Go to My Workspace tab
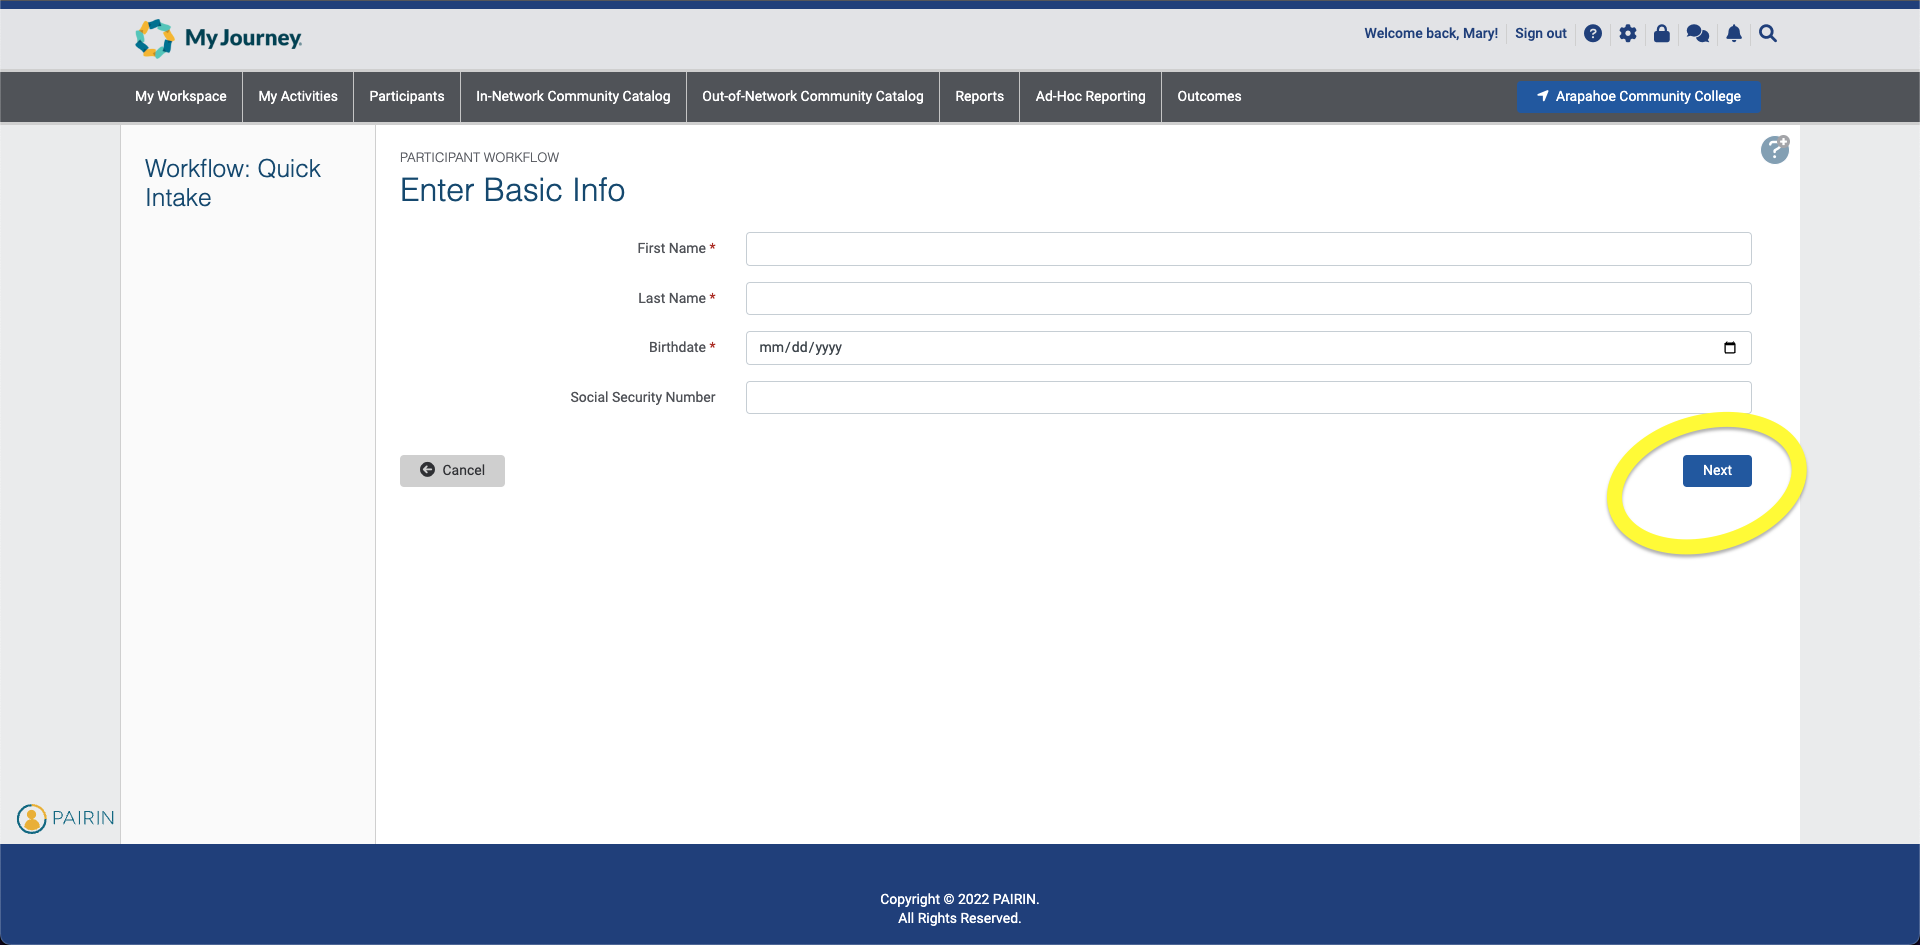 tap(181, 97)
